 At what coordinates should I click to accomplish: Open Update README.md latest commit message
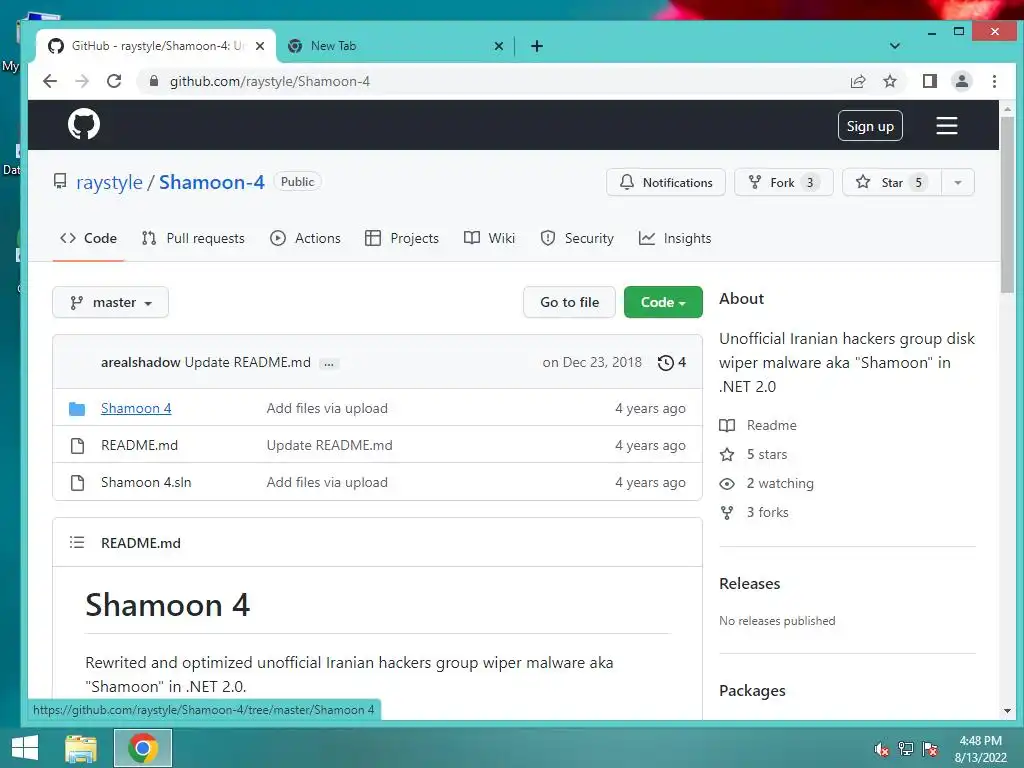point(248,362)
